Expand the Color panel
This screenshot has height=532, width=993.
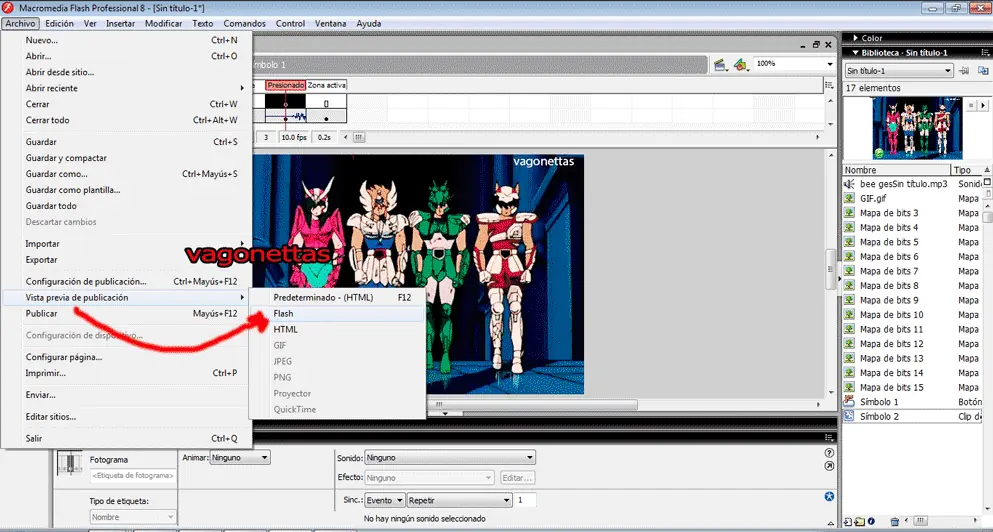point(856,38)
